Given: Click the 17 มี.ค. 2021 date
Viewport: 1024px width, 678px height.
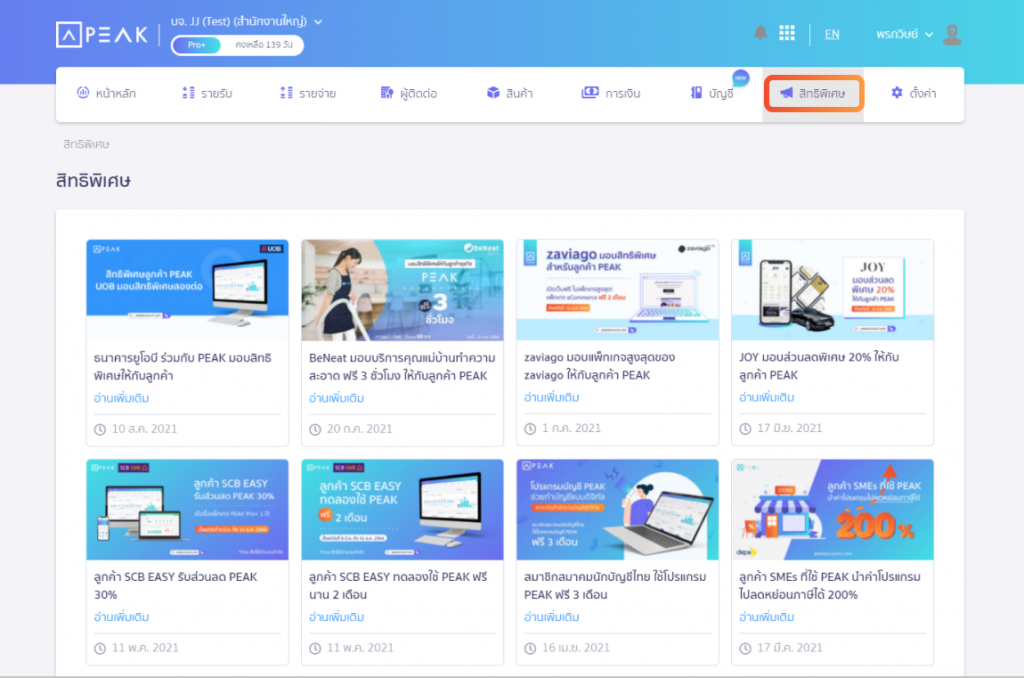Looking at the screenshot, I should [x=790, y=648].
